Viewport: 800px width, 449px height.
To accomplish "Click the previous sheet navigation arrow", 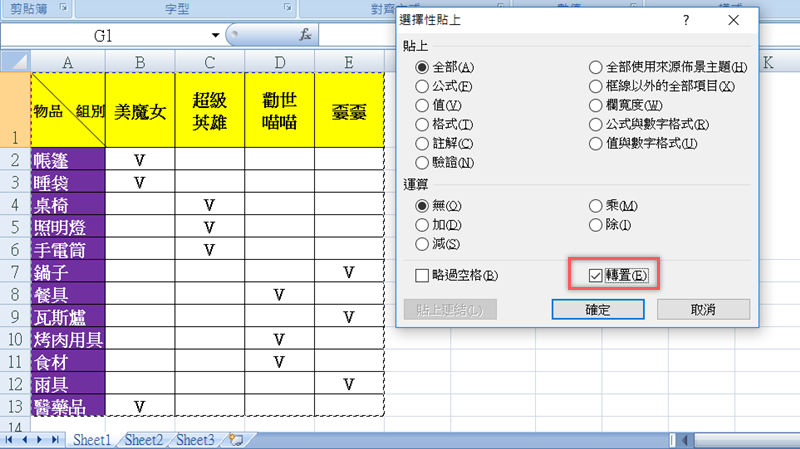I will (x=24, y=440).
